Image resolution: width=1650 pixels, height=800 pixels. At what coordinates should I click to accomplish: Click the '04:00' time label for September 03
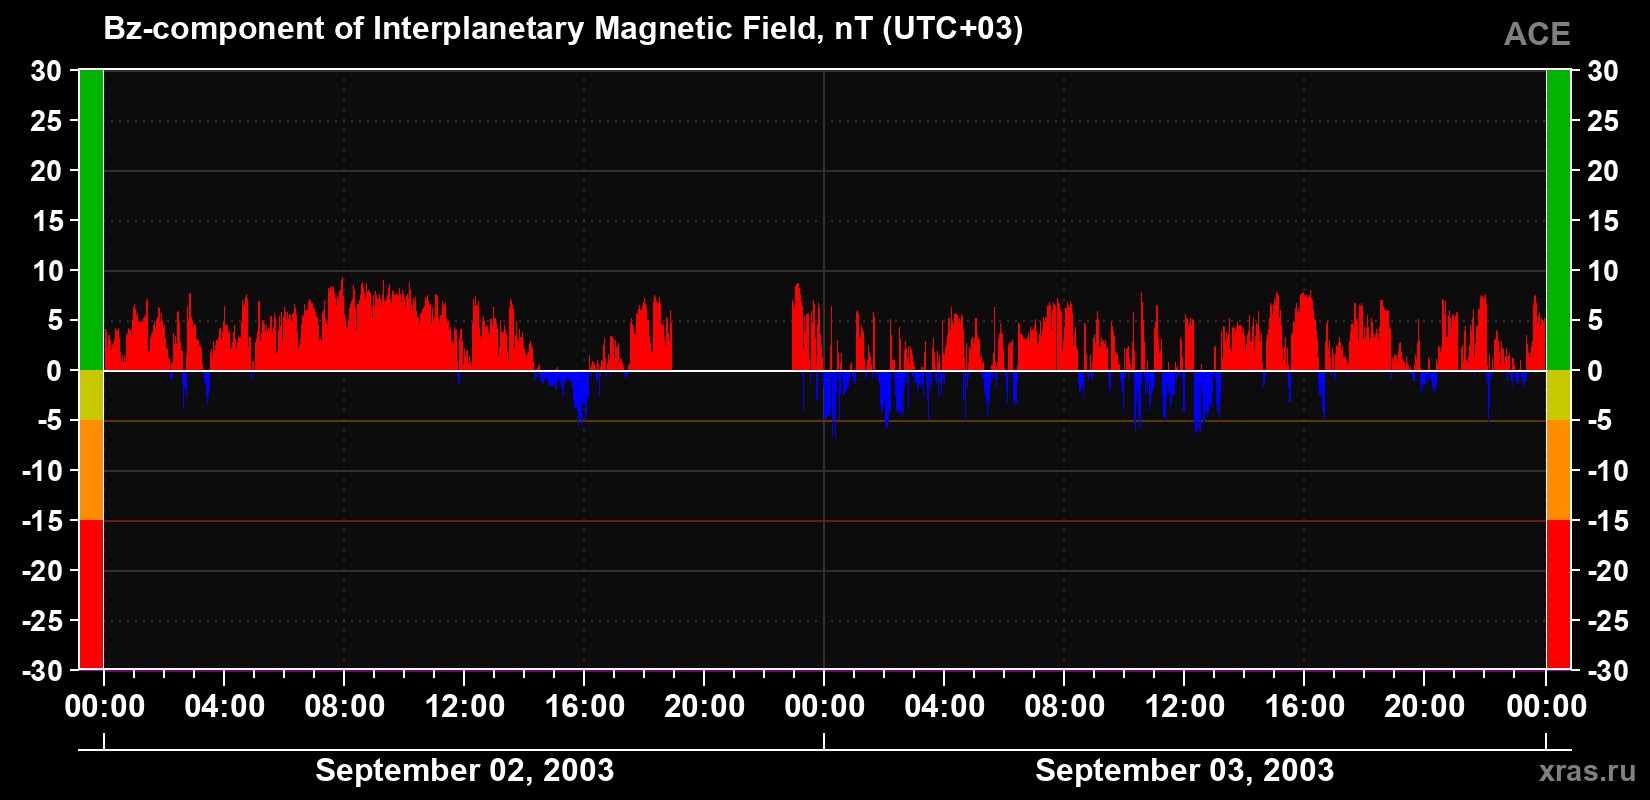click(x=945, y=707)
